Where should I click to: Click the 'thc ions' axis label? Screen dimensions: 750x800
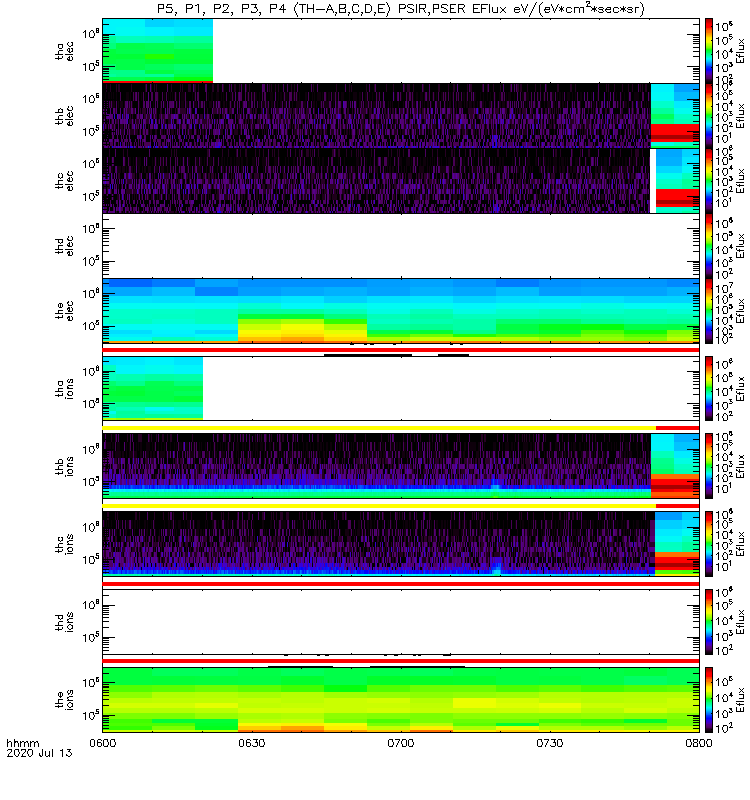64,544
